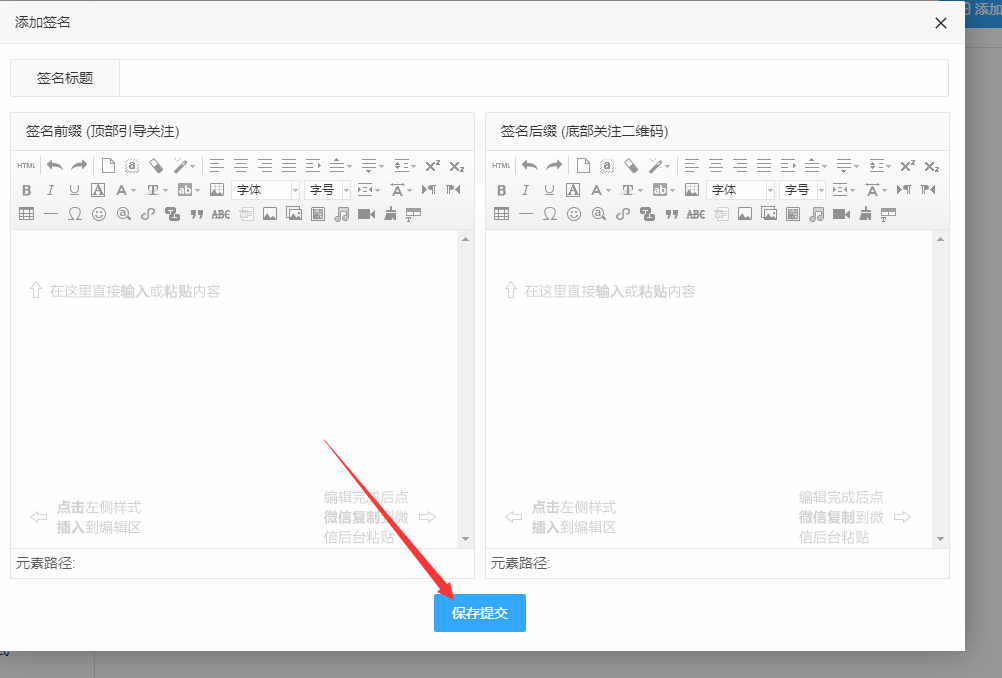Open the 字体 font dropdown in left editor
This screenshot has width=1002, height=678.
(x=263, y=189)
